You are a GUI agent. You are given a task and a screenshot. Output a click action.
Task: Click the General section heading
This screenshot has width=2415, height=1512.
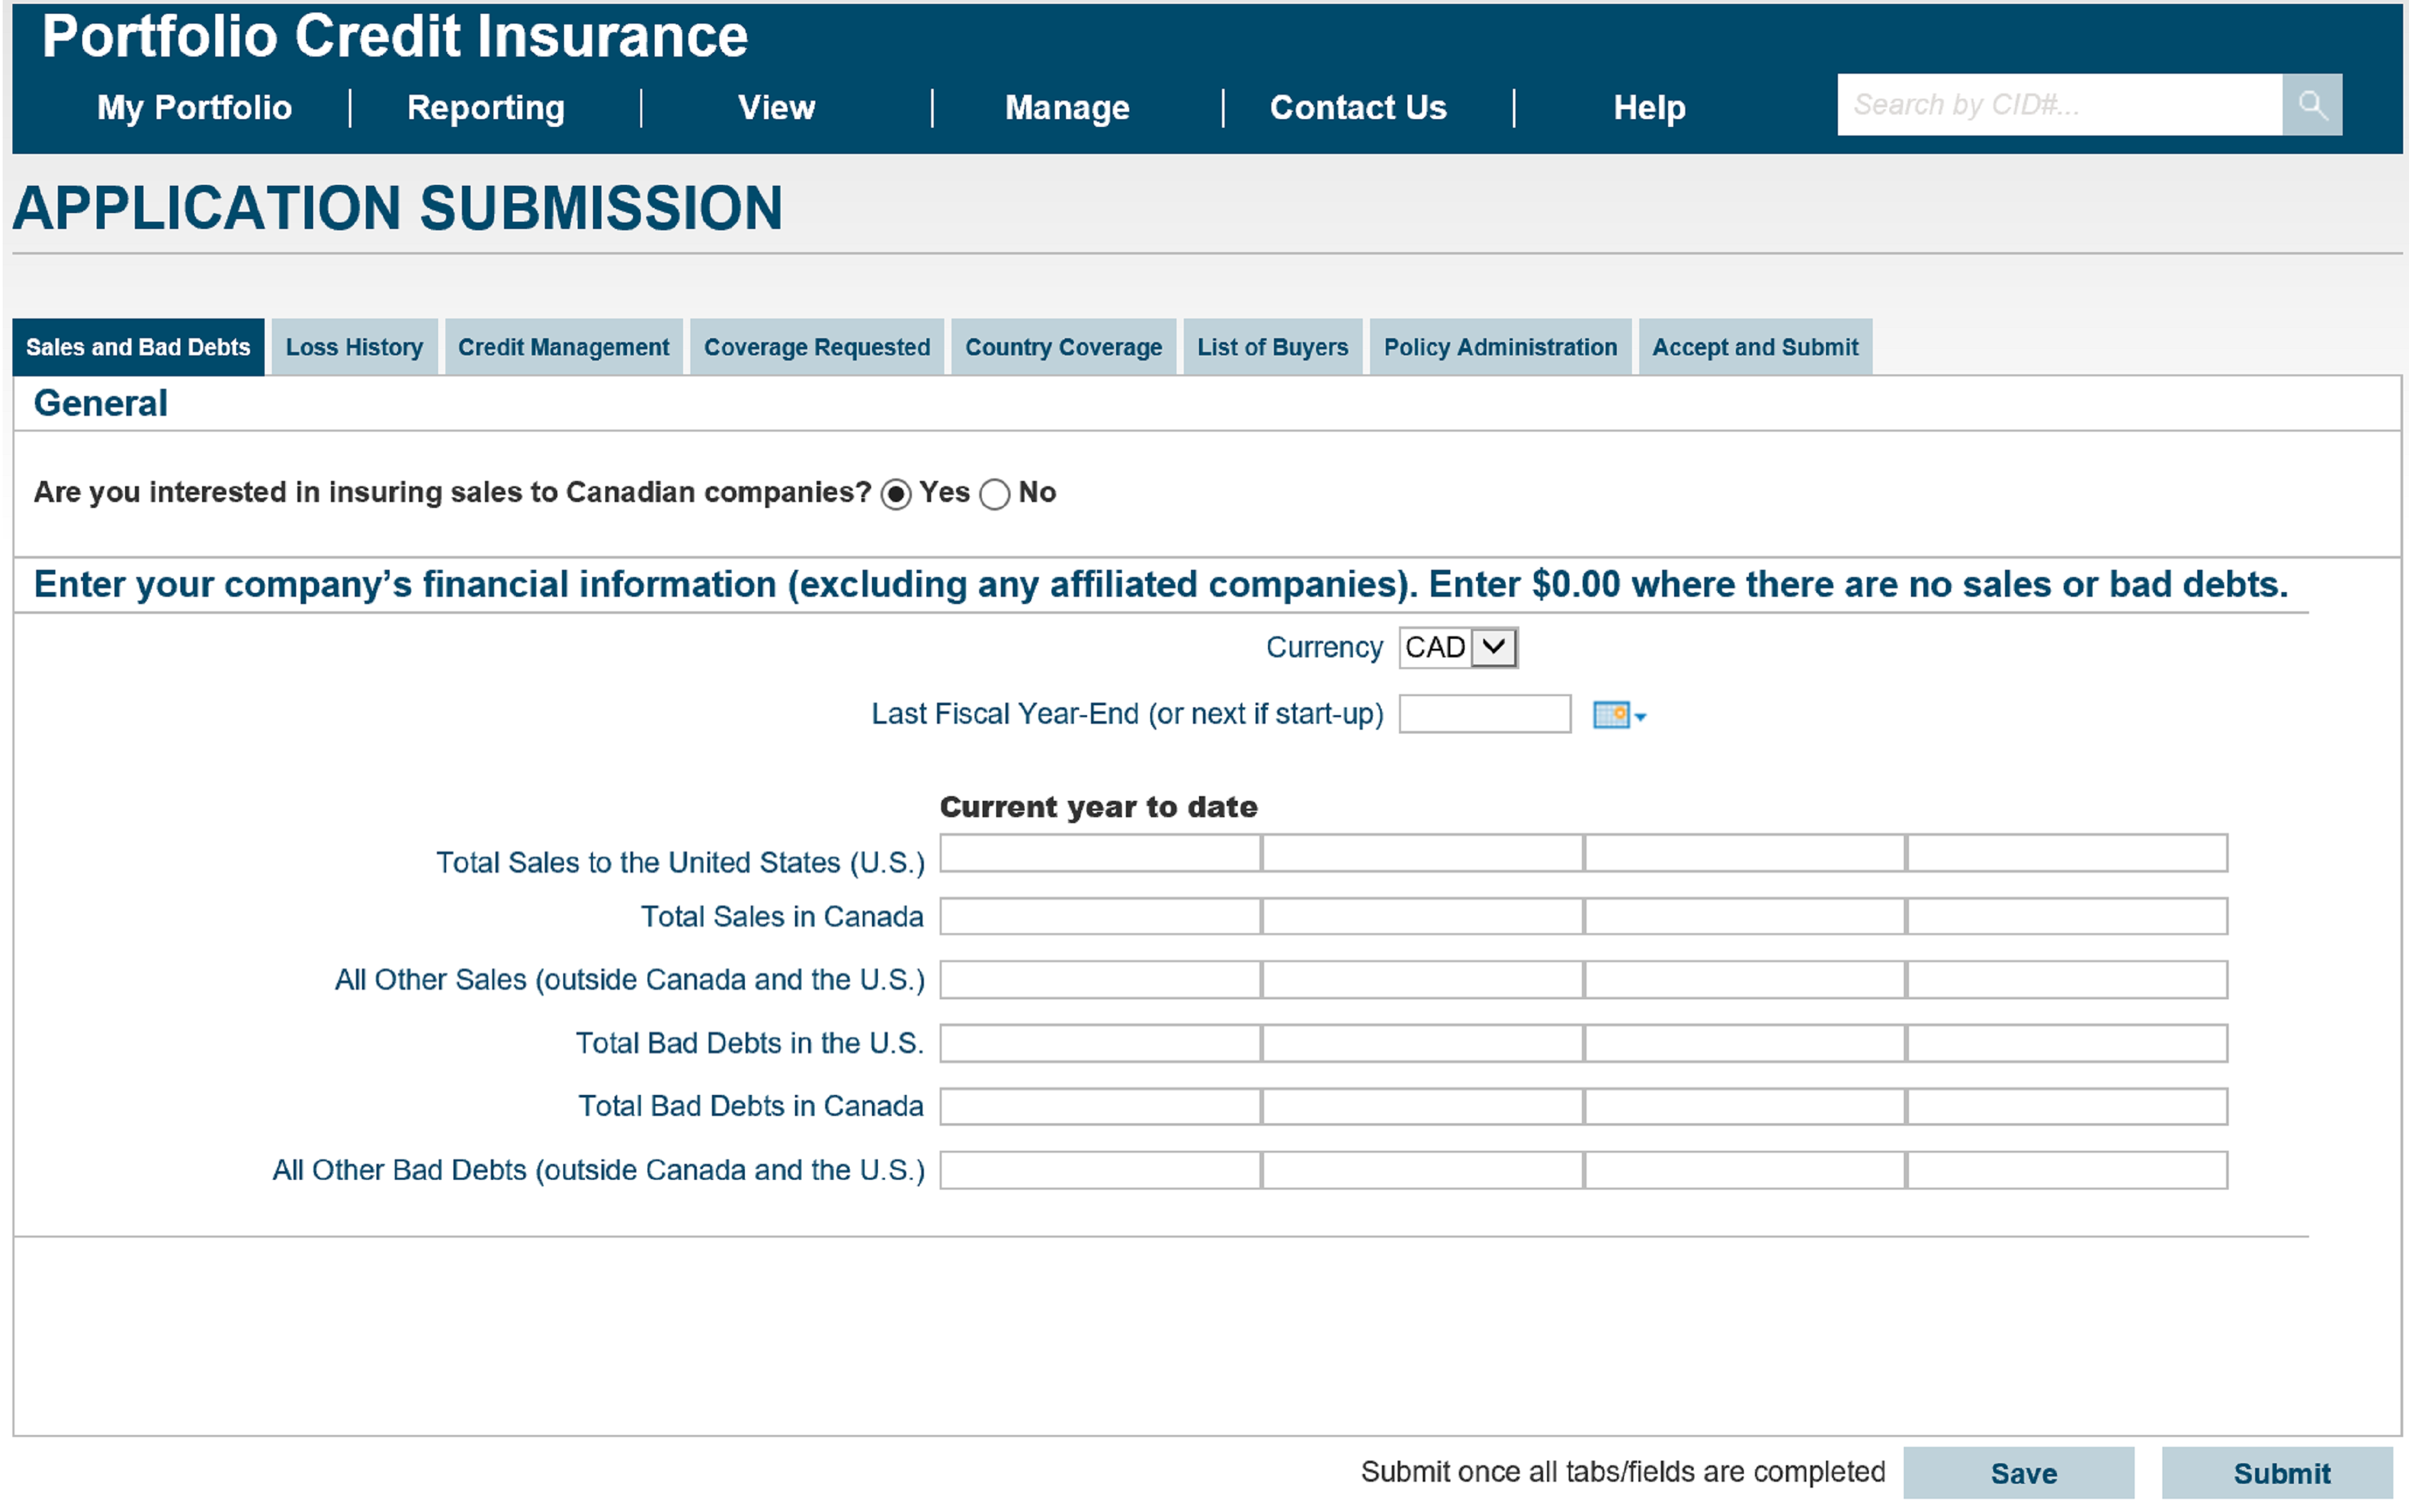point(100,403)
